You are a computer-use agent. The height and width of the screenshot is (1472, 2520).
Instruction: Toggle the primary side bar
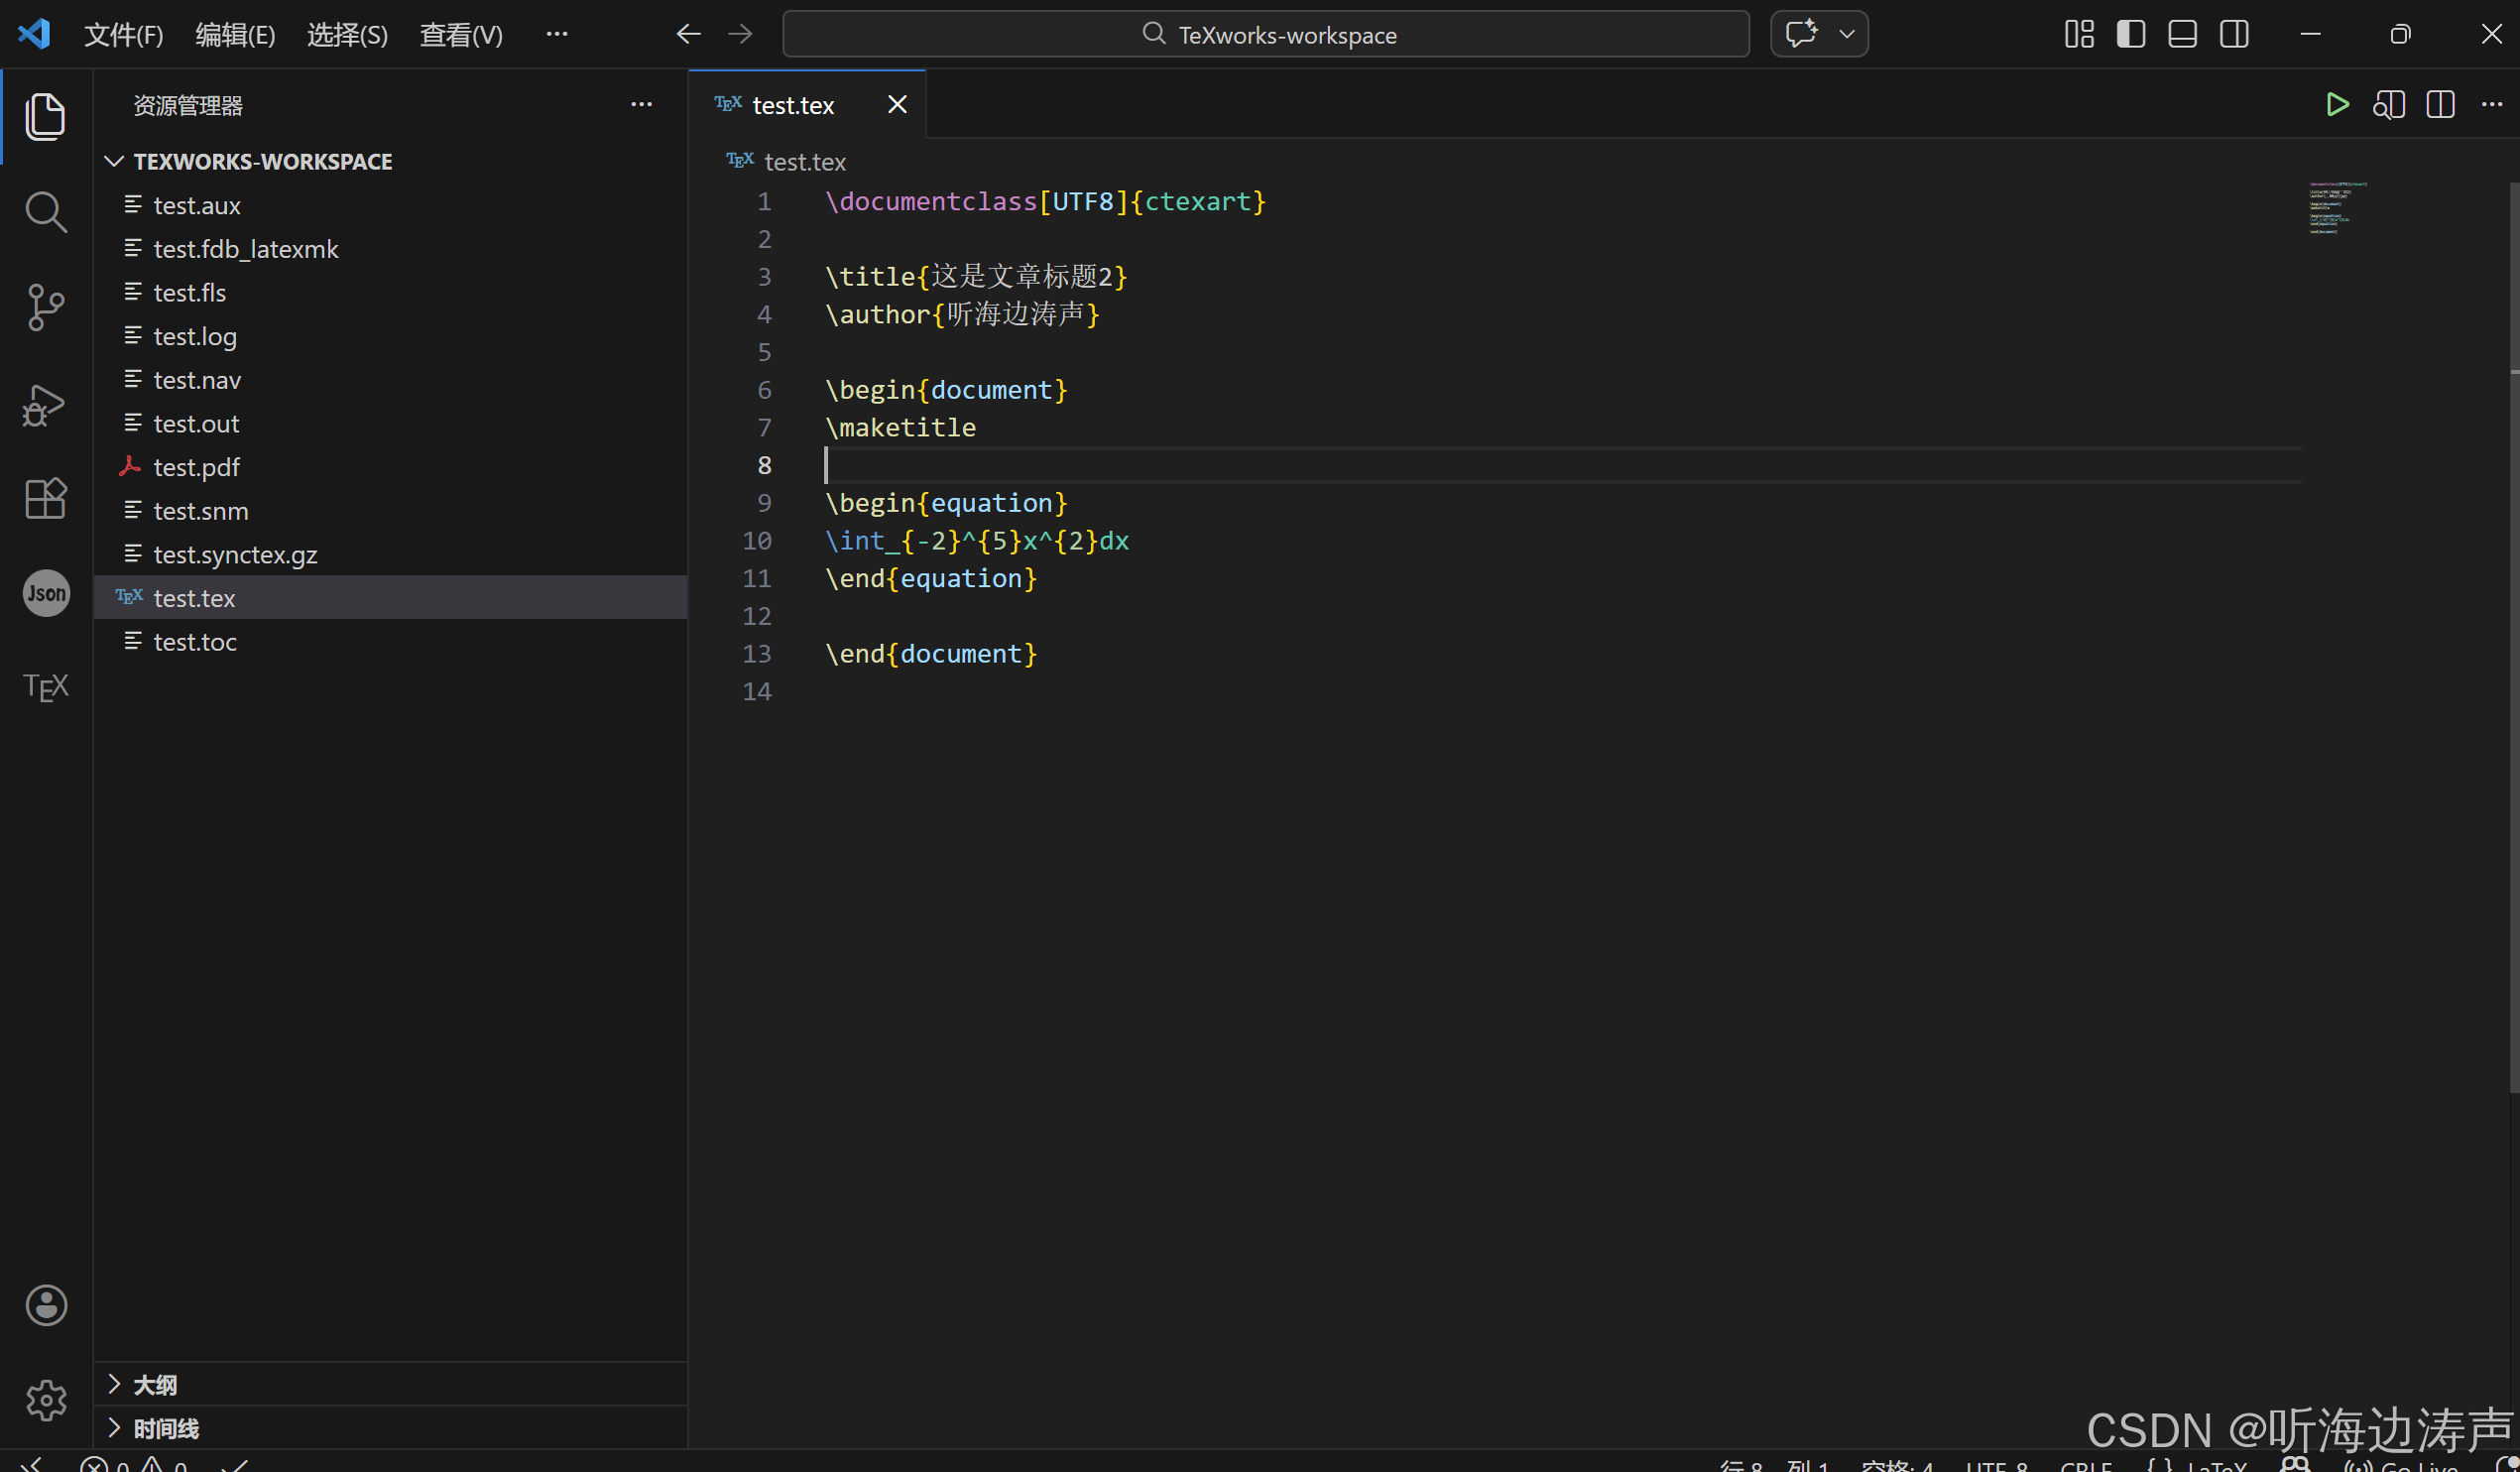click(x=2131, y=34)
